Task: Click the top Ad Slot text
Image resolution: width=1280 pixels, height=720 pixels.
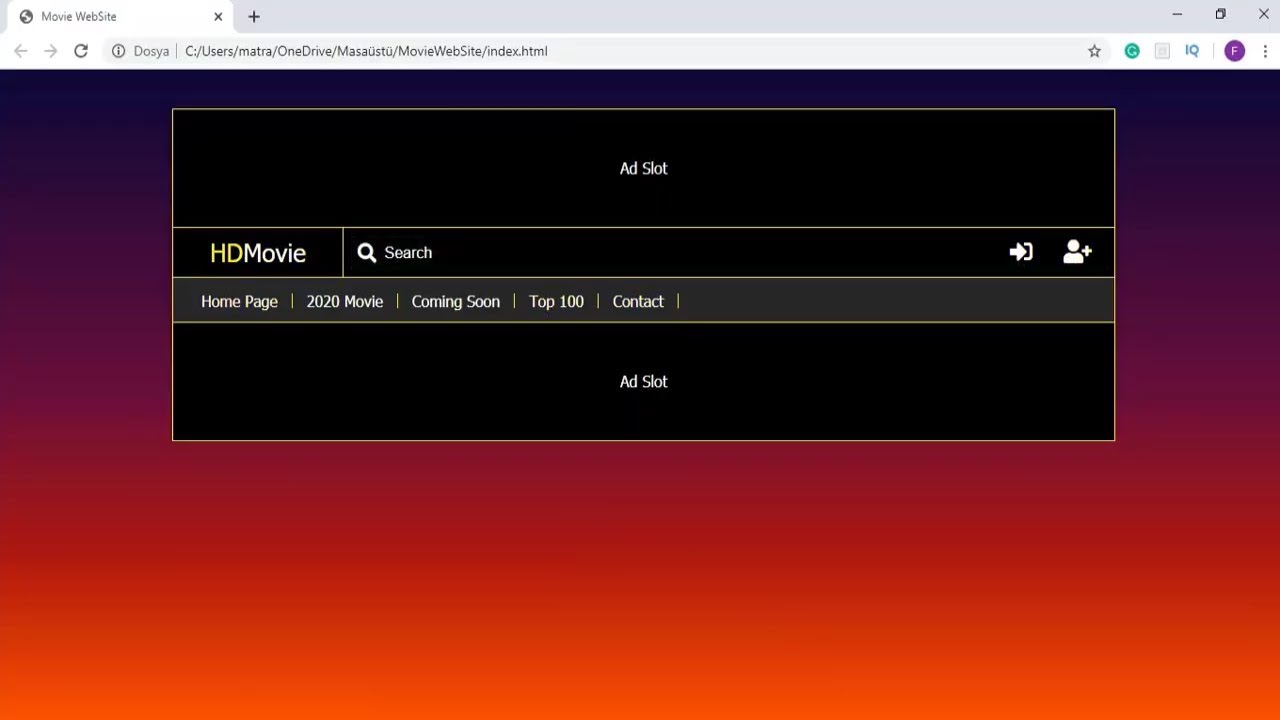Action: pos(643,168)
